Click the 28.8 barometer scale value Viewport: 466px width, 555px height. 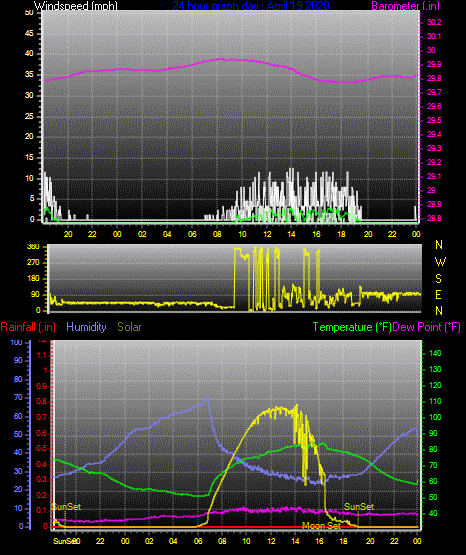[434, 218]
